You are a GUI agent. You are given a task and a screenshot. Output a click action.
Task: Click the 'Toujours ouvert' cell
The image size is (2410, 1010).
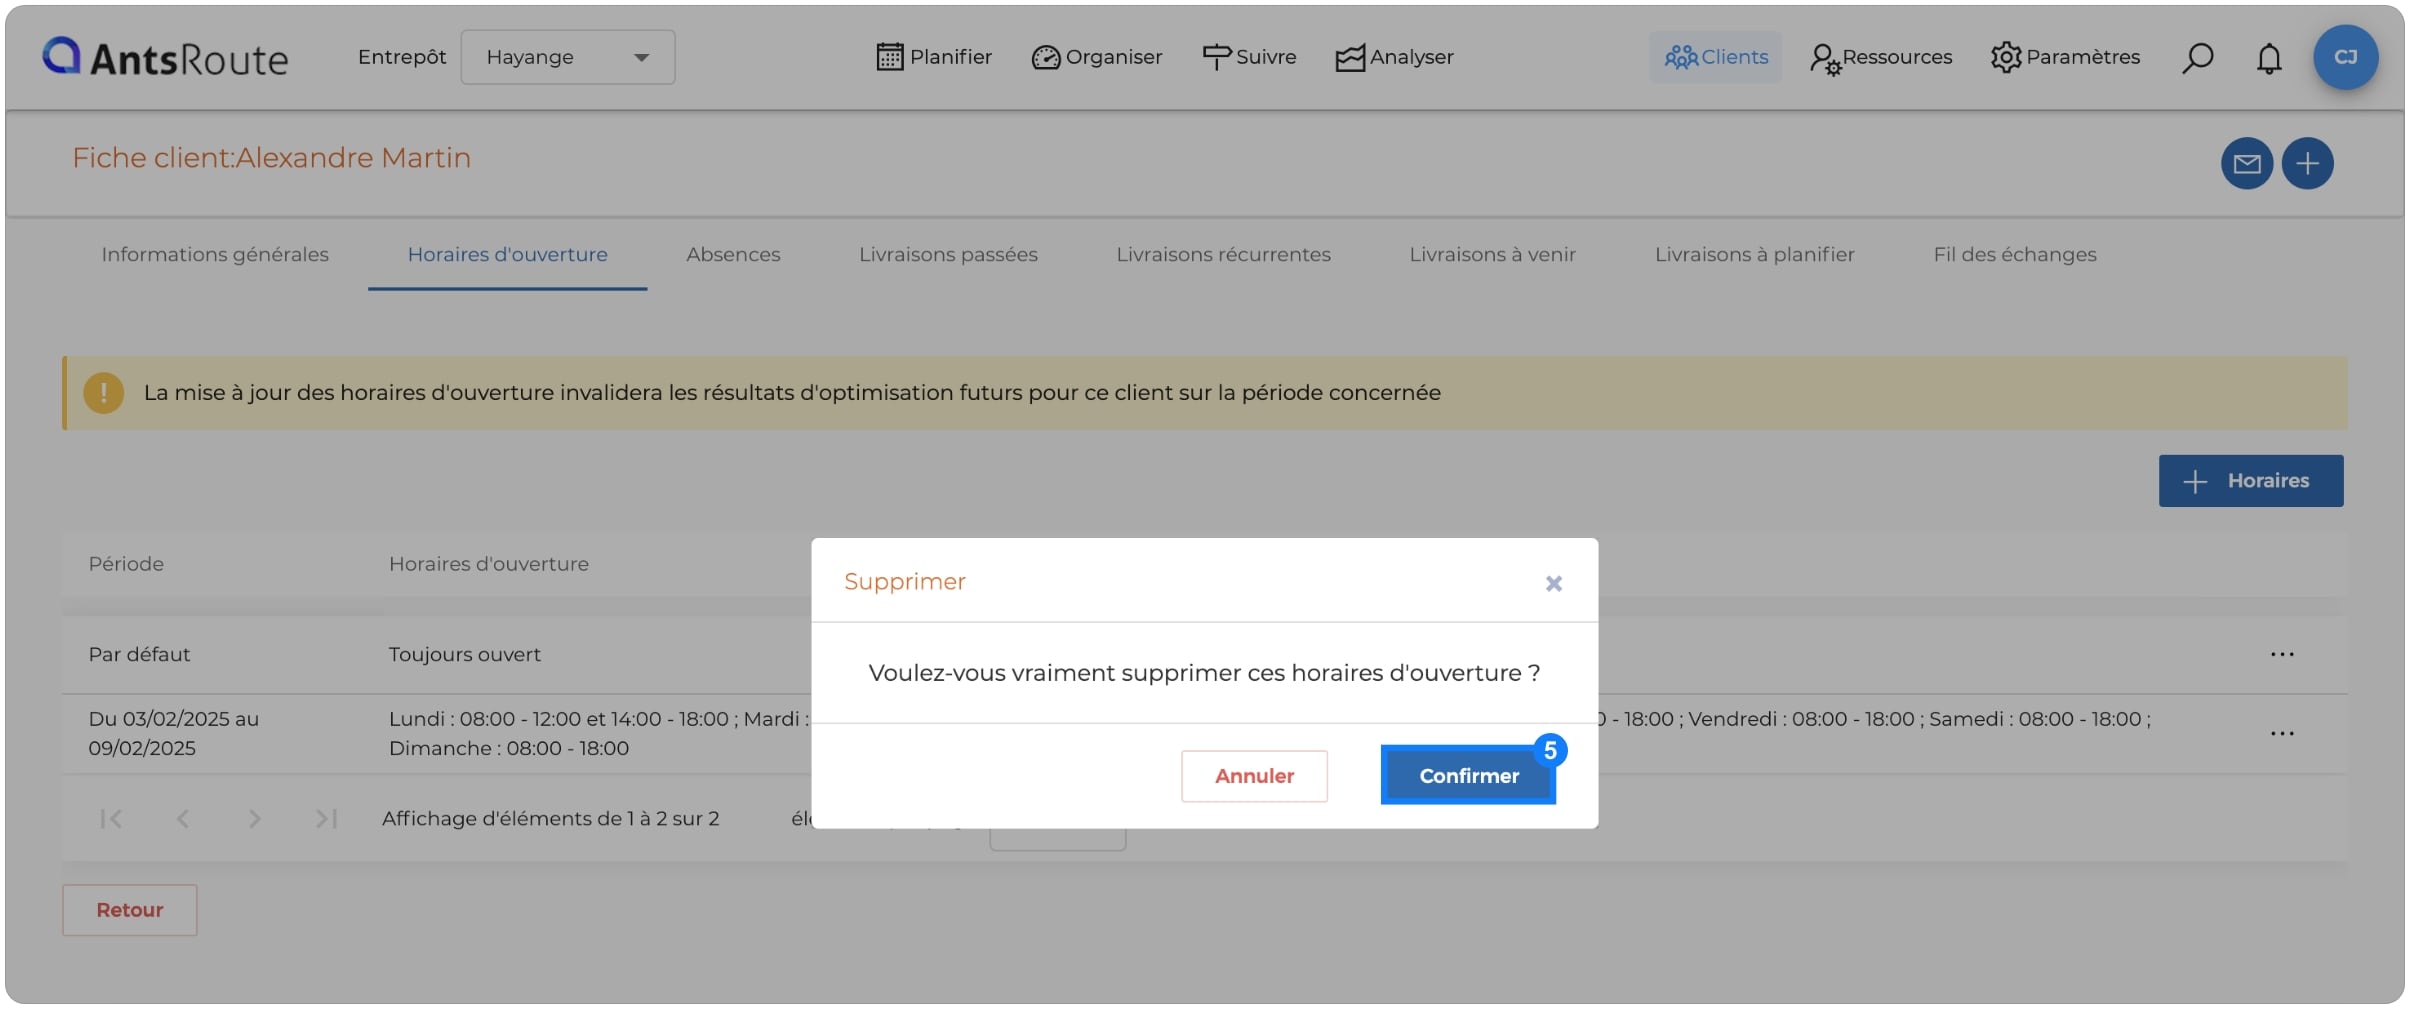pyautogui.click(x=465, y=655)
